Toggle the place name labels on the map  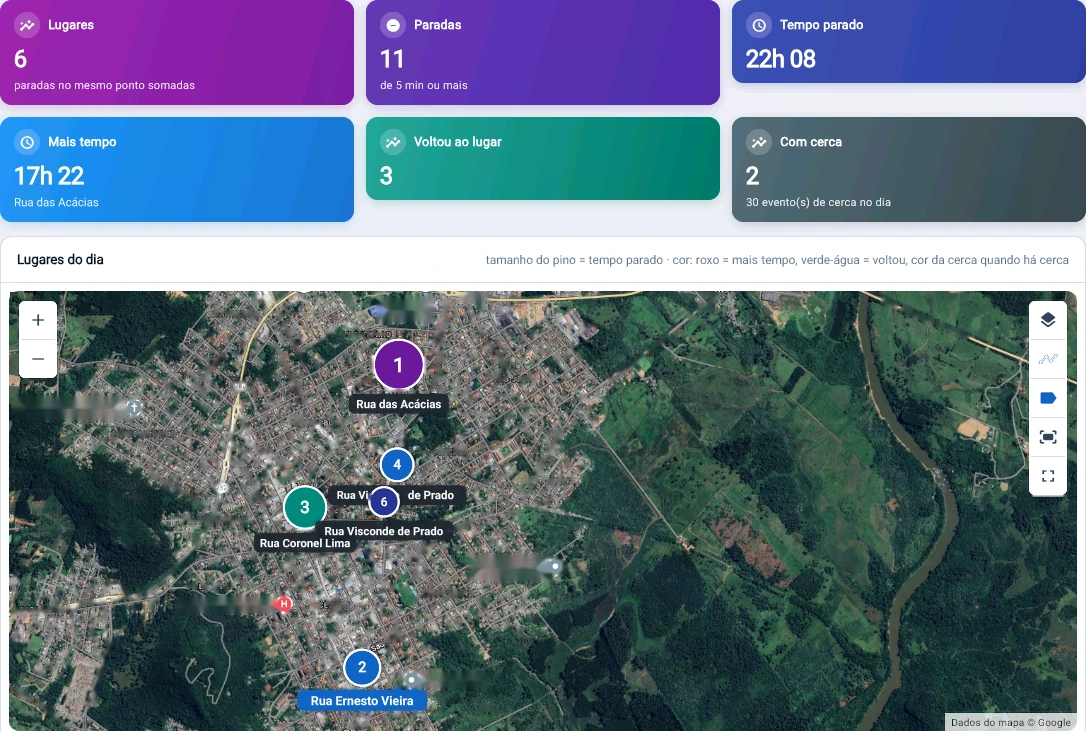(x=1048, y=398)
